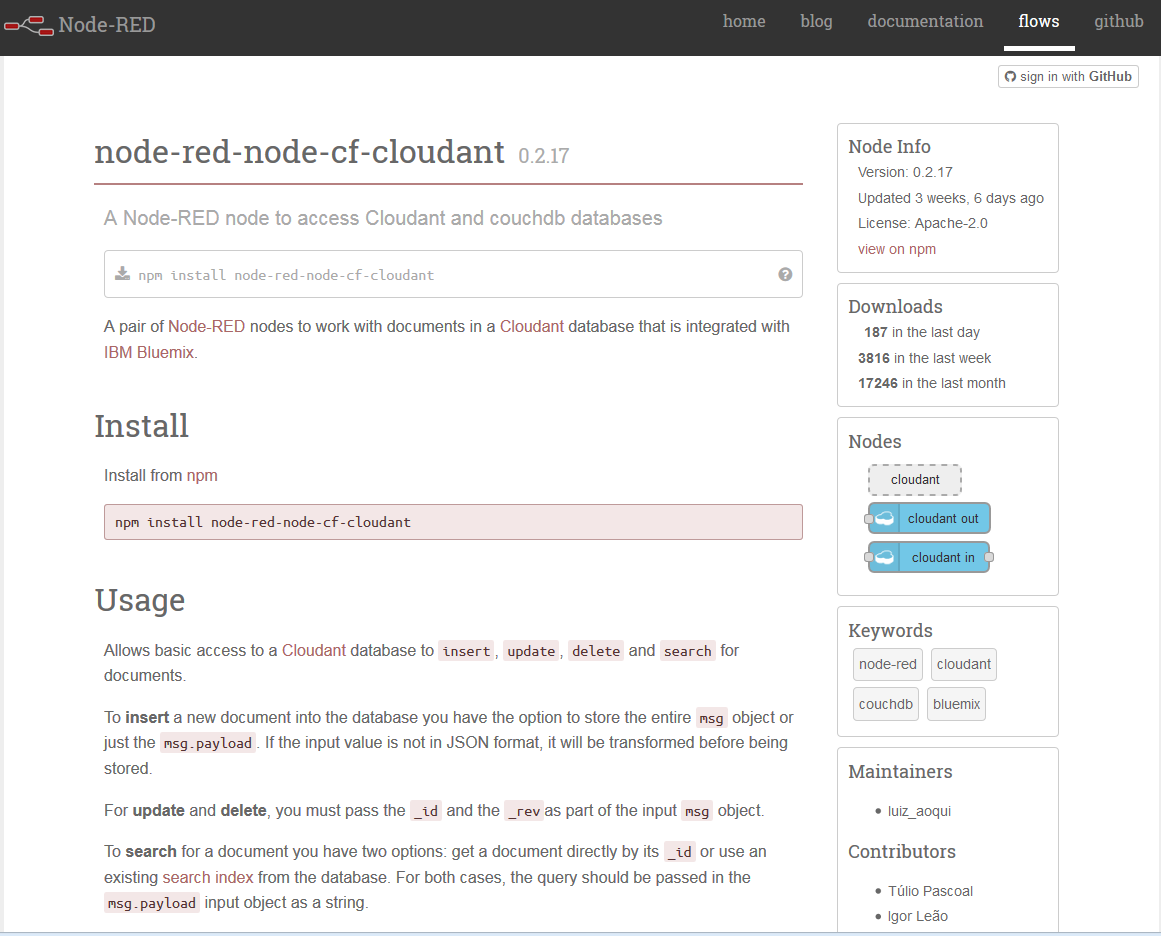Click the couchdb keyword tag
The width and height of the screenshot is (1161, 936).
(x=886, y=704)
